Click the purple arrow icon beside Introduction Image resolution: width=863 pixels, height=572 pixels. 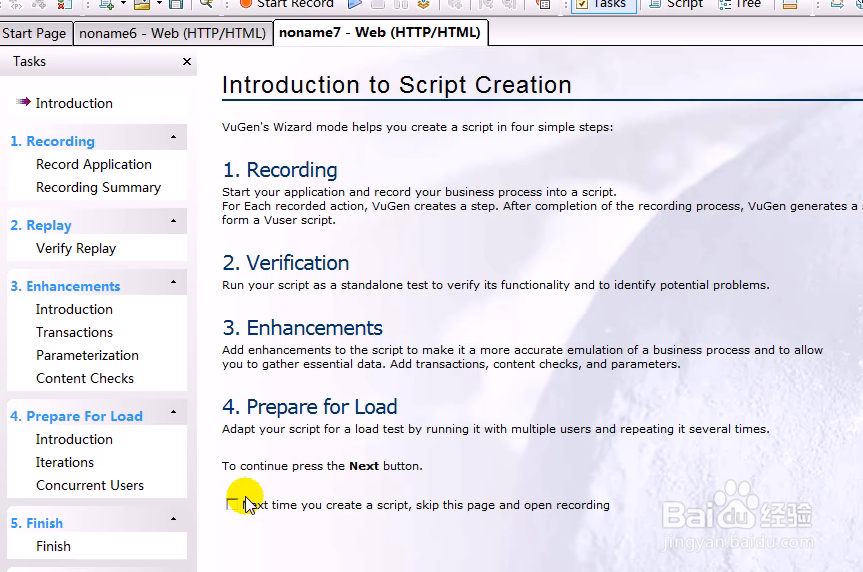23,102
